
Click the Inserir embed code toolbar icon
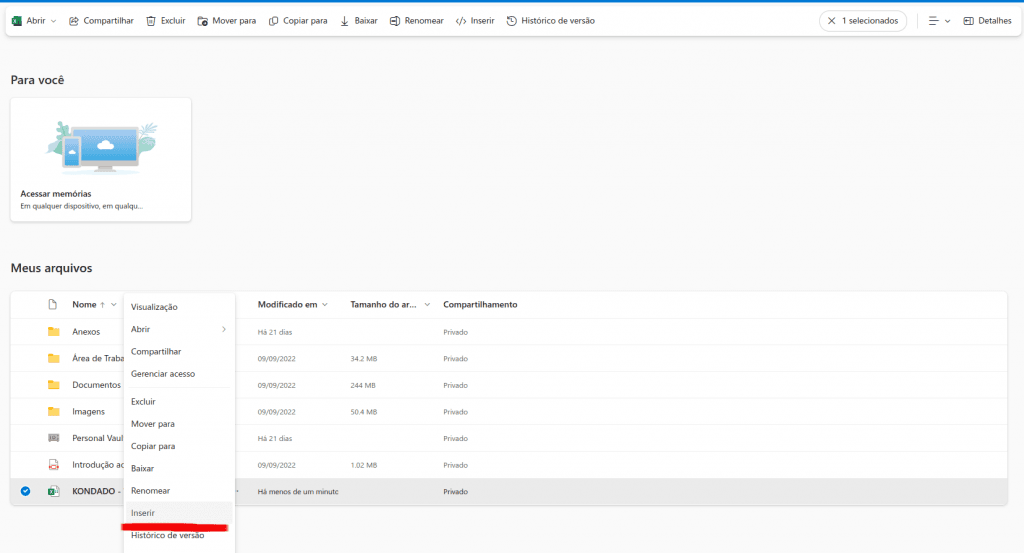click(x=460, y=21)
